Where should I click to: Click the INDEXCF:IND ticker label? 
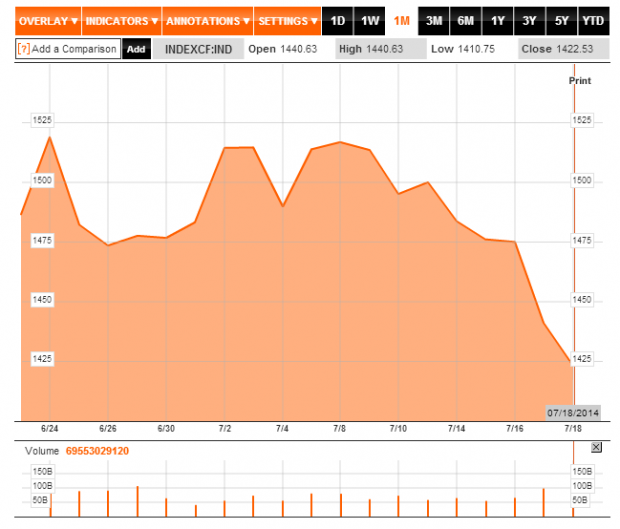coord(198,48)
